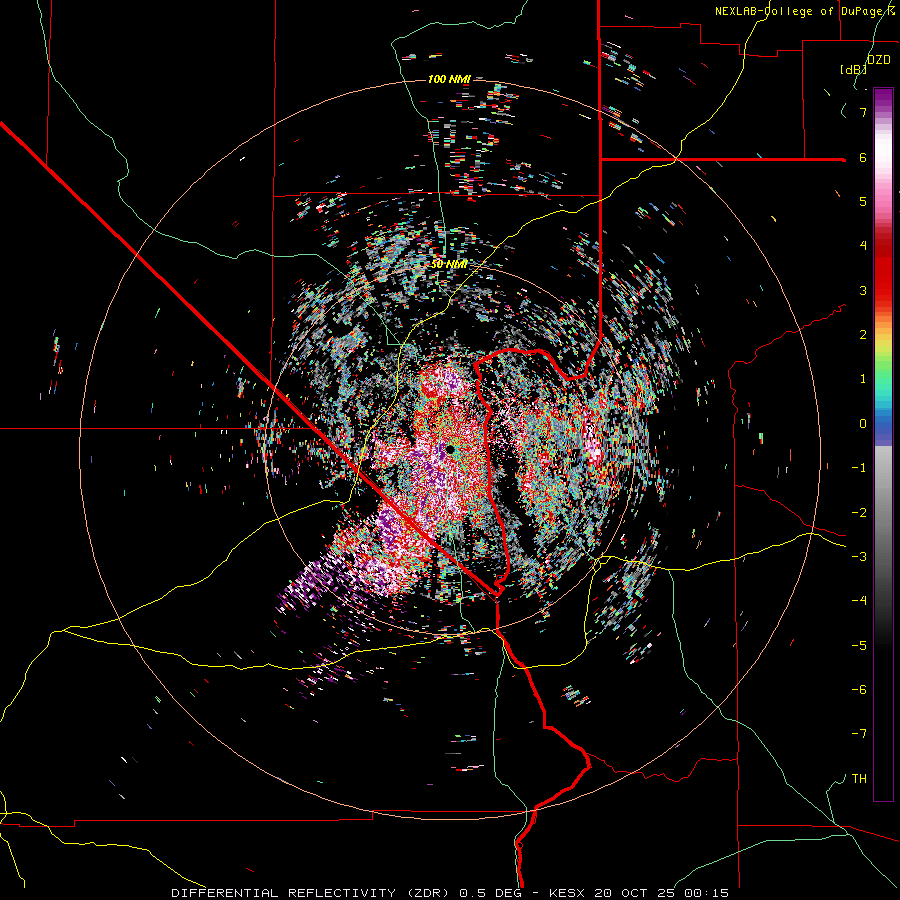
Task: Click the ZDR color scale bar
Action: click(x=883, y=444)
